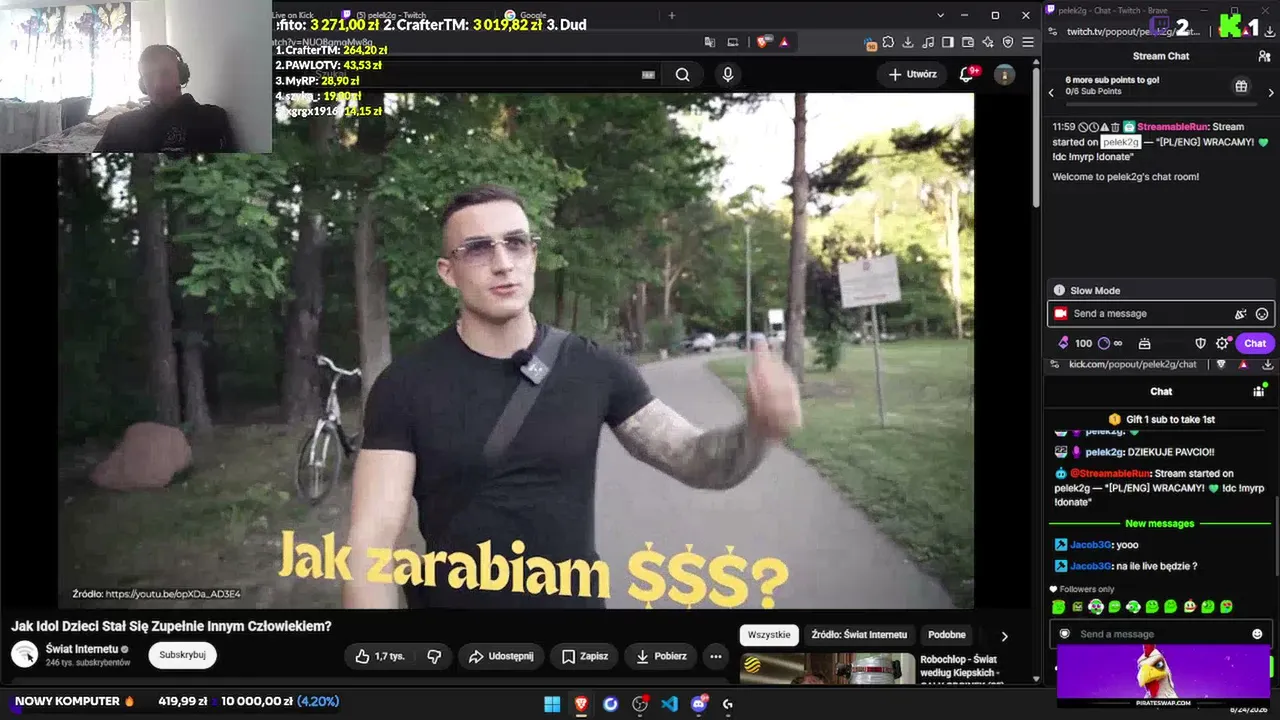1280x720 pixels.
Task: Open YouTube notifications bell
Action: pos(967,74)
